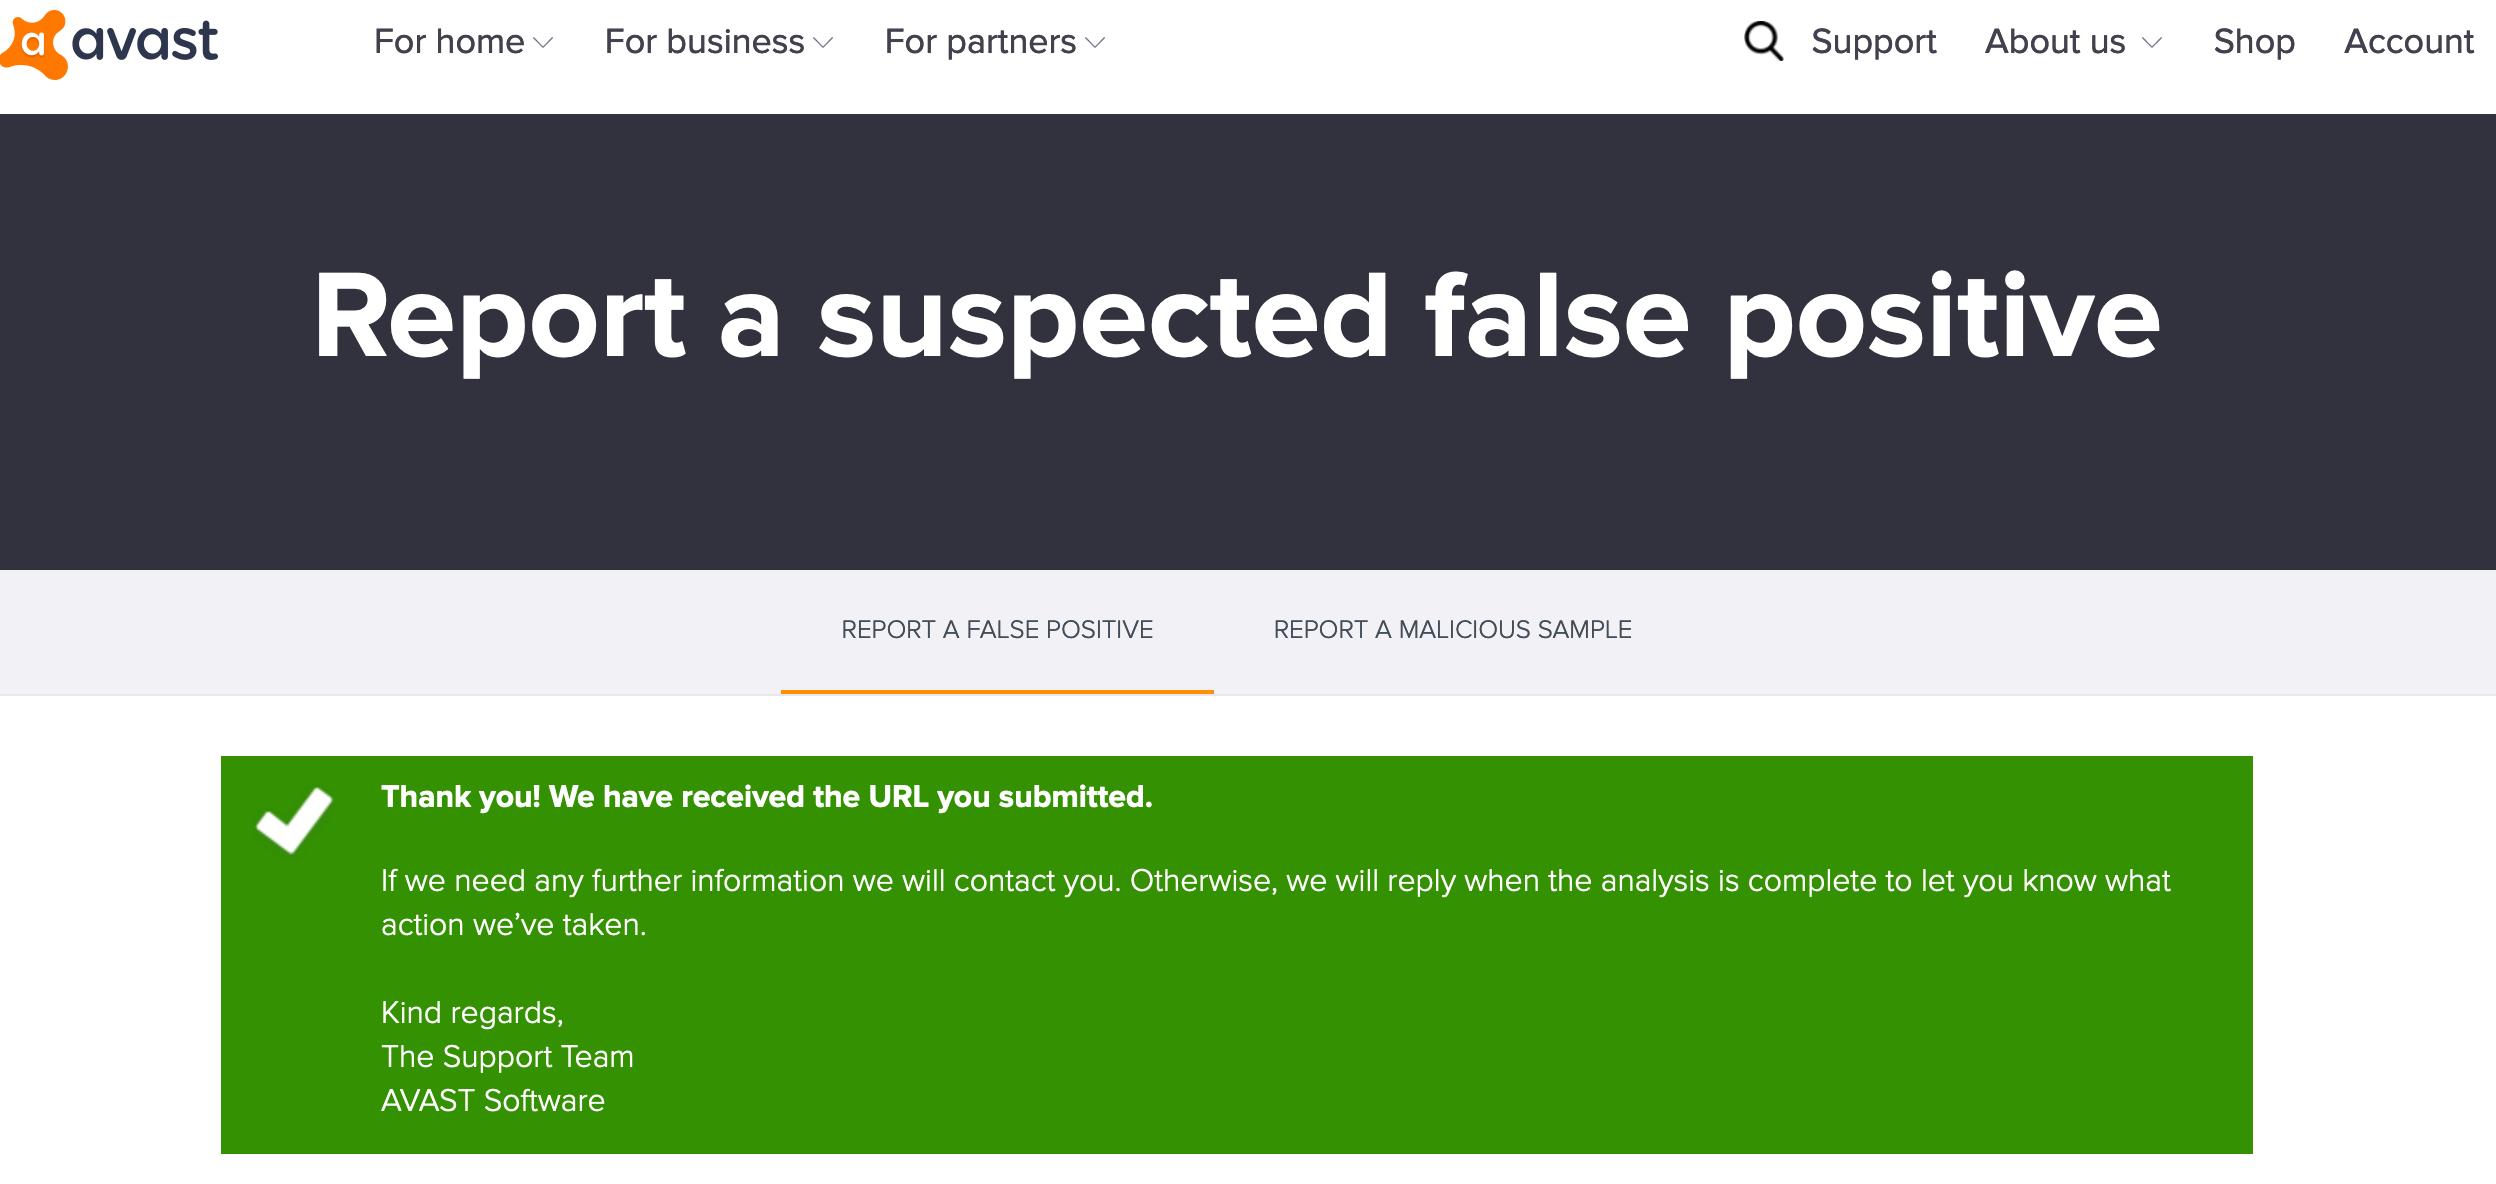The width and height of the screenshot is (2496, 1184).
Task: Open search with the magnifier icon
Action: (1763, 42)
